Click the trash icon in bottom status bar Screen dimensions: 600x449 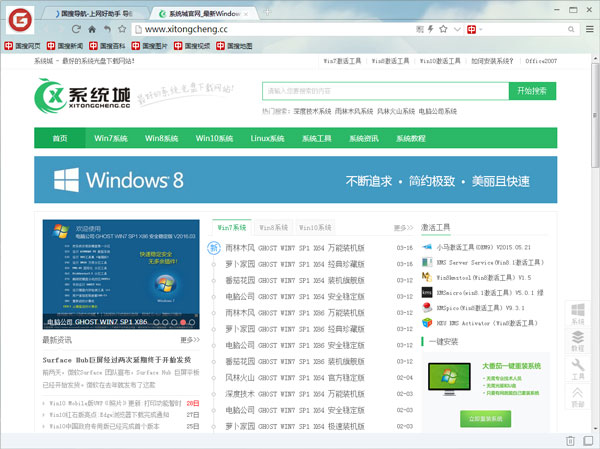tap(570, 441)
